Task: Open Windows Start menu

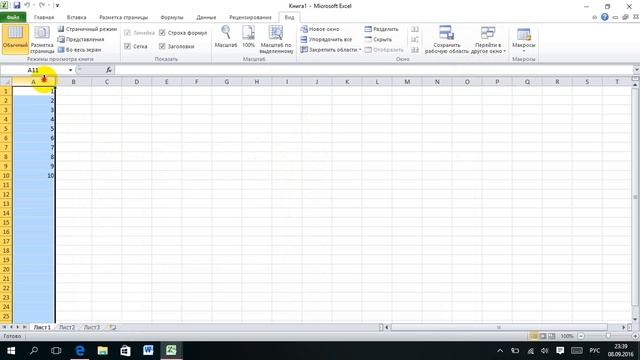Action: [x=11, y=351]
